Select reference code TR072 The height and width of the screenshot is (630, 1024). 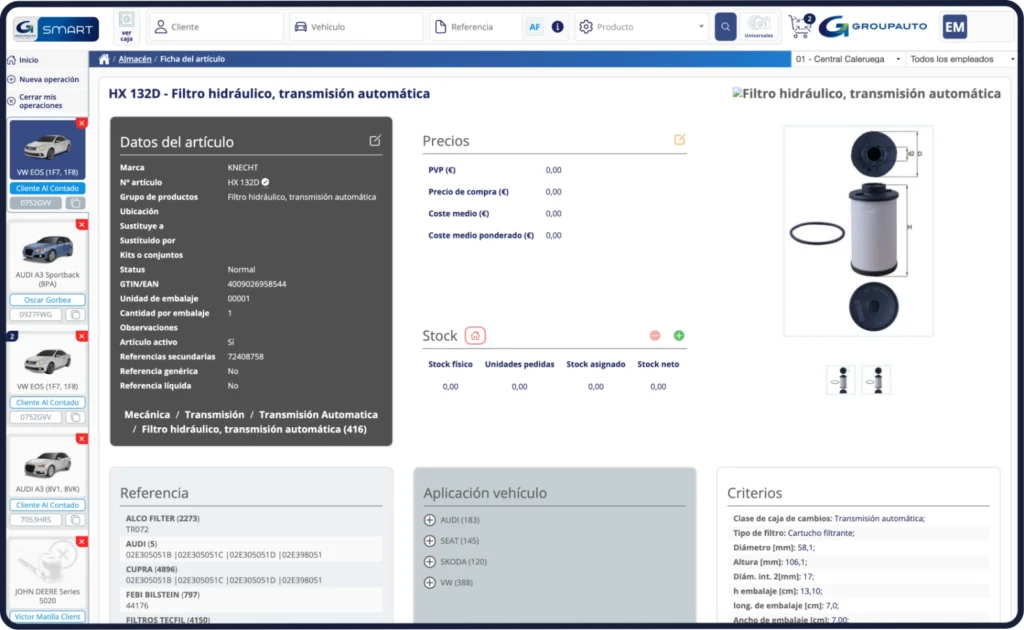(x=137, y=529)
